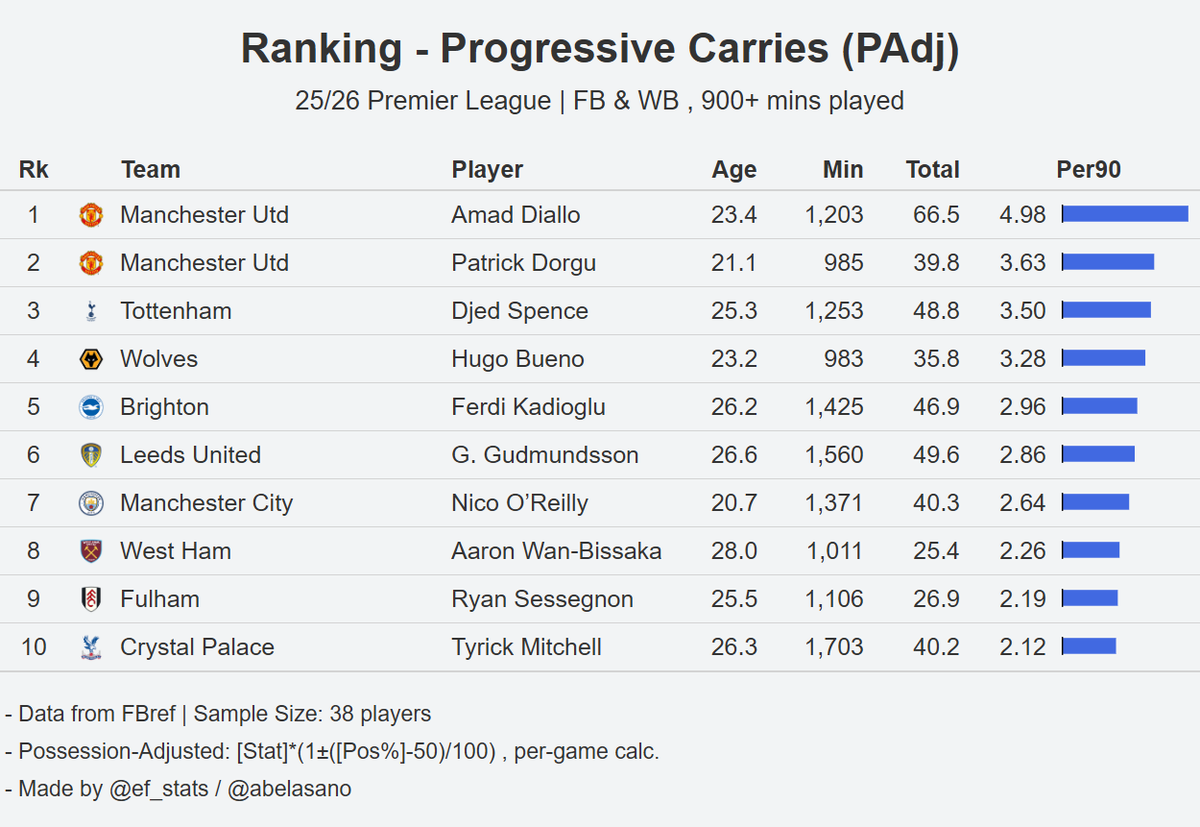Click Tyrick Mitchell's Per90 blue bar
Image resolution: width=1200 pixels, height=827 pixels.
[1089, 646]
